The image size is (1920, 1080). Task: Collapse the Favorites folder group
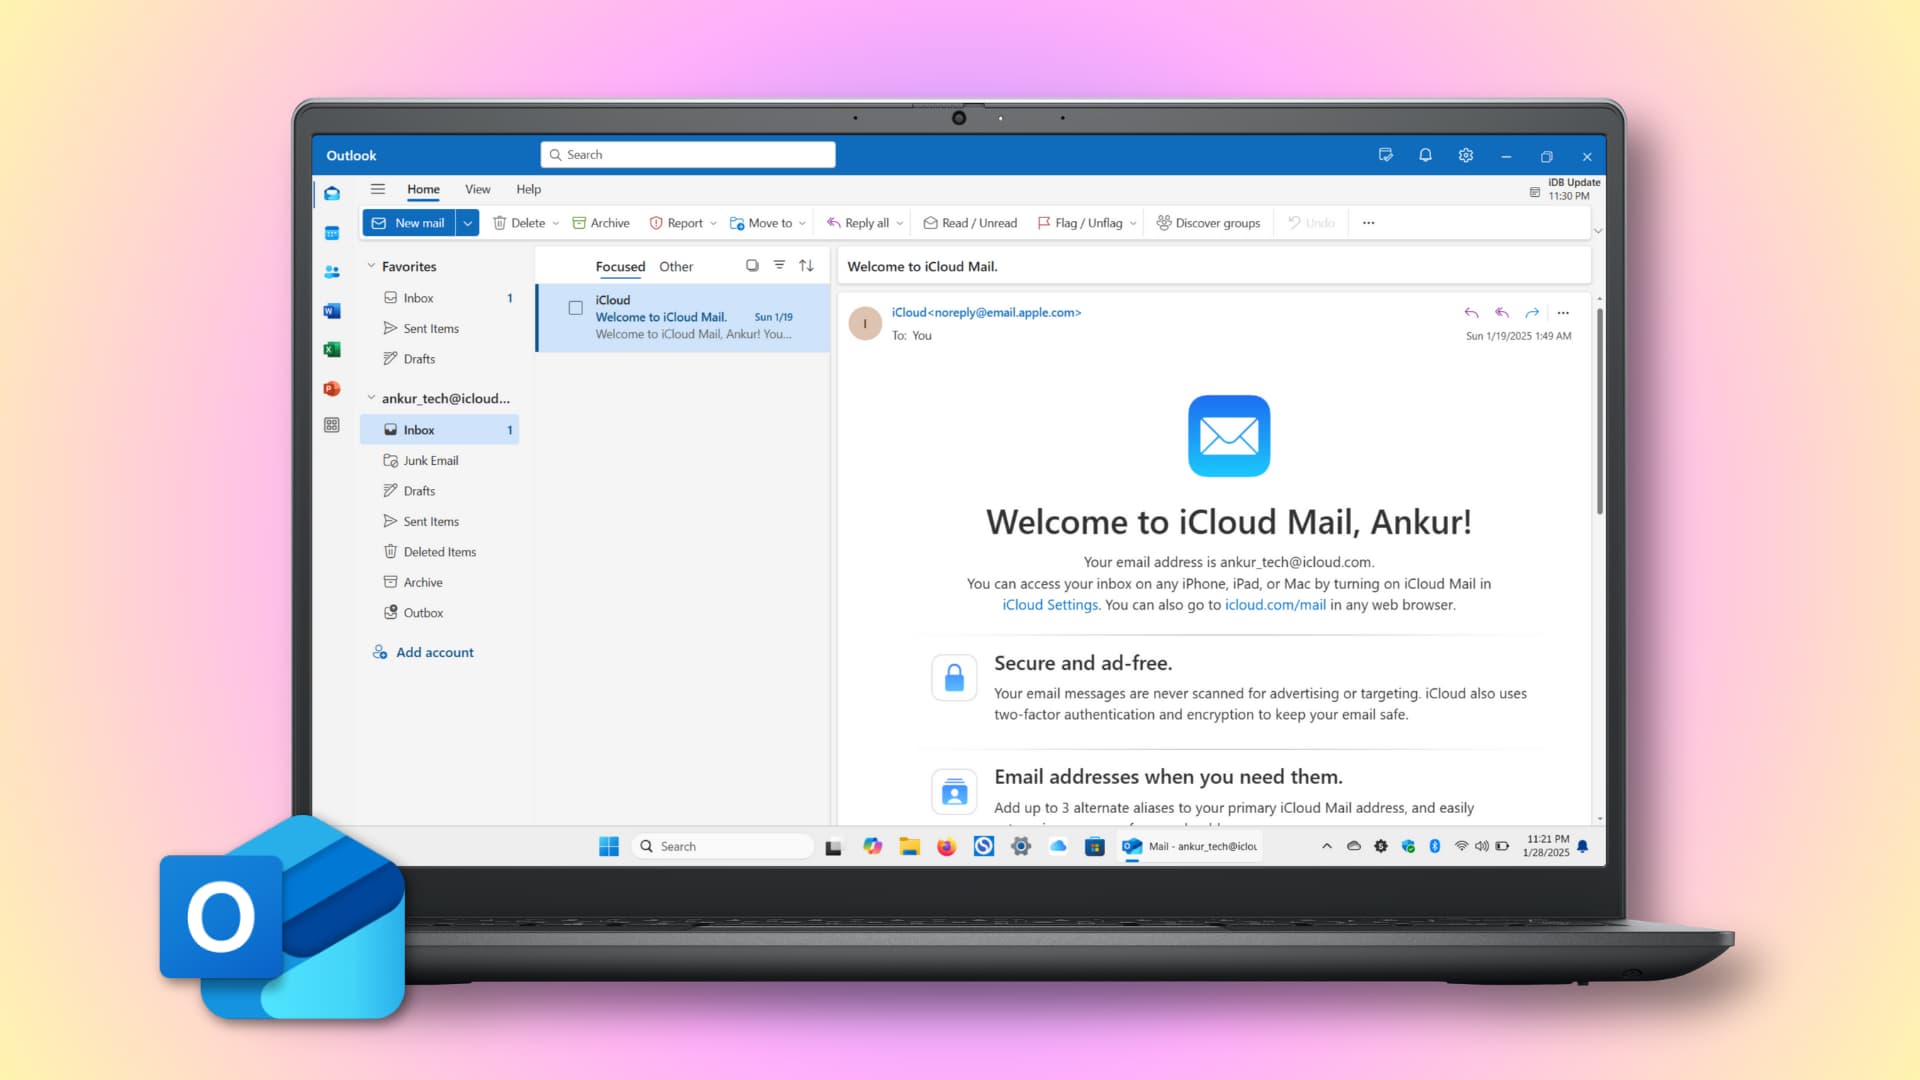click(371, 266)
